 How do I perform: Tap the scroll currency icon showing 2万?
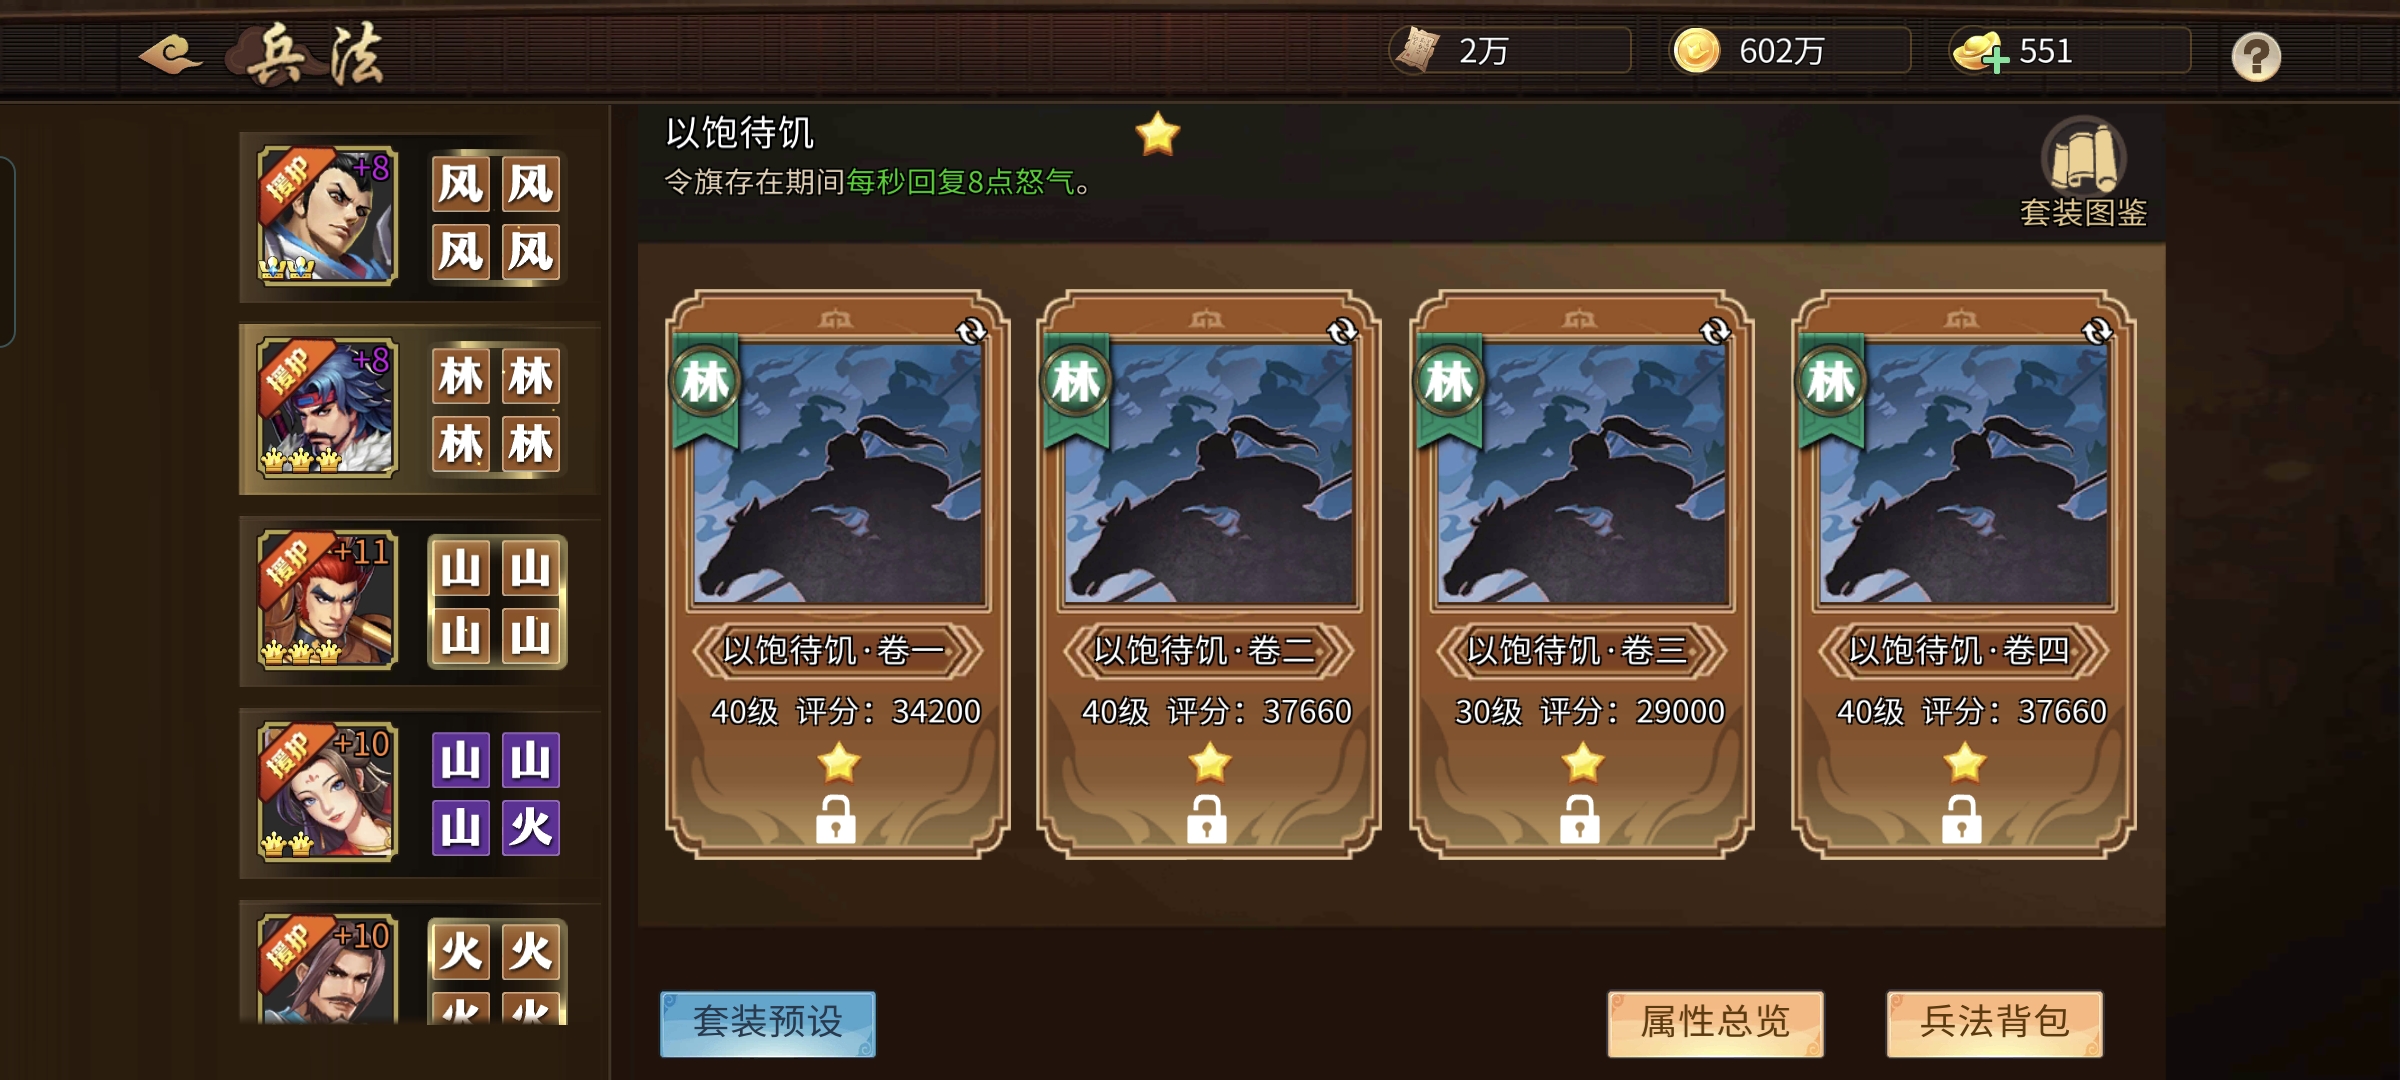tap(1417, 50)
